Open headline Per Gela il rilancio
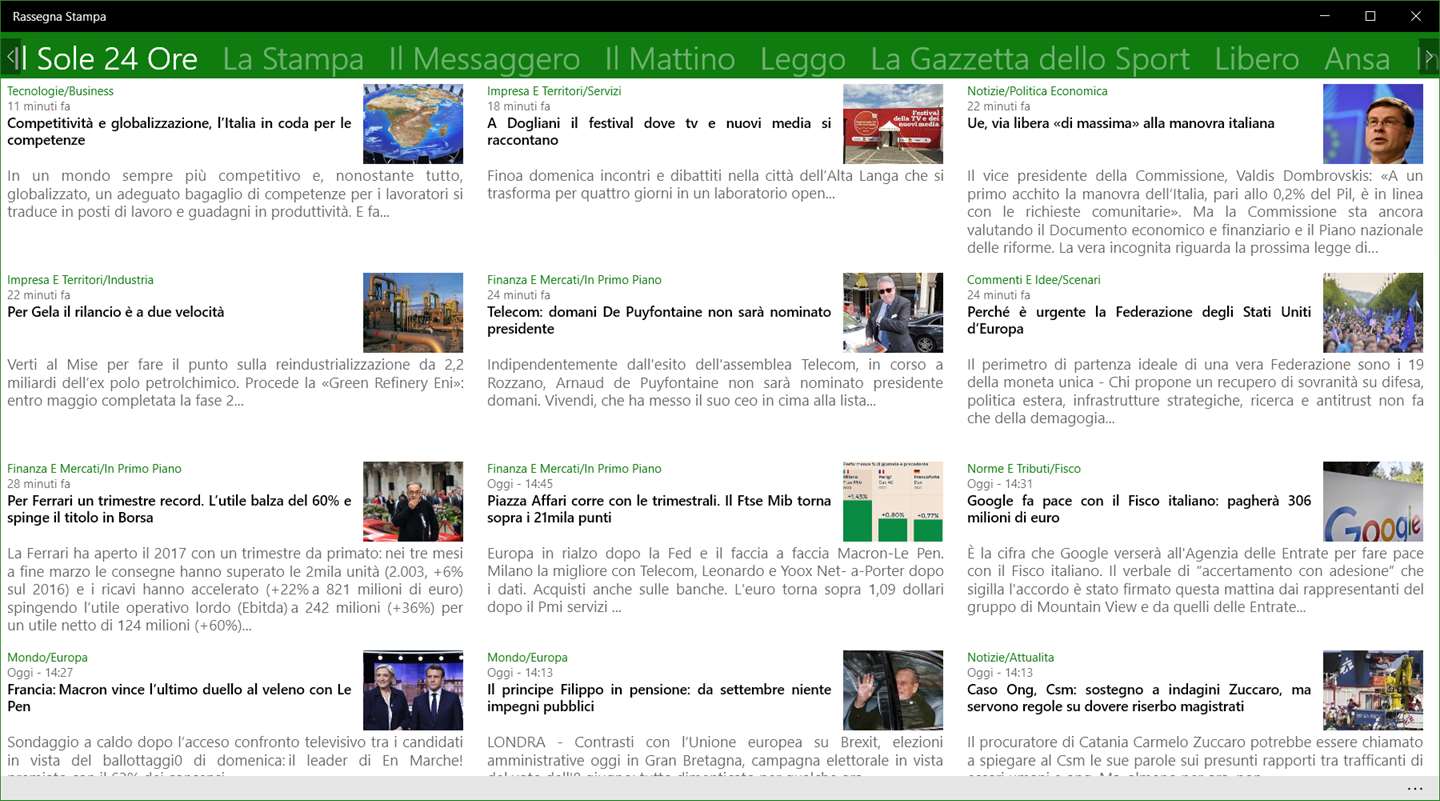The width and height of the screenshot is (1440, 801). tap(116, 312)
